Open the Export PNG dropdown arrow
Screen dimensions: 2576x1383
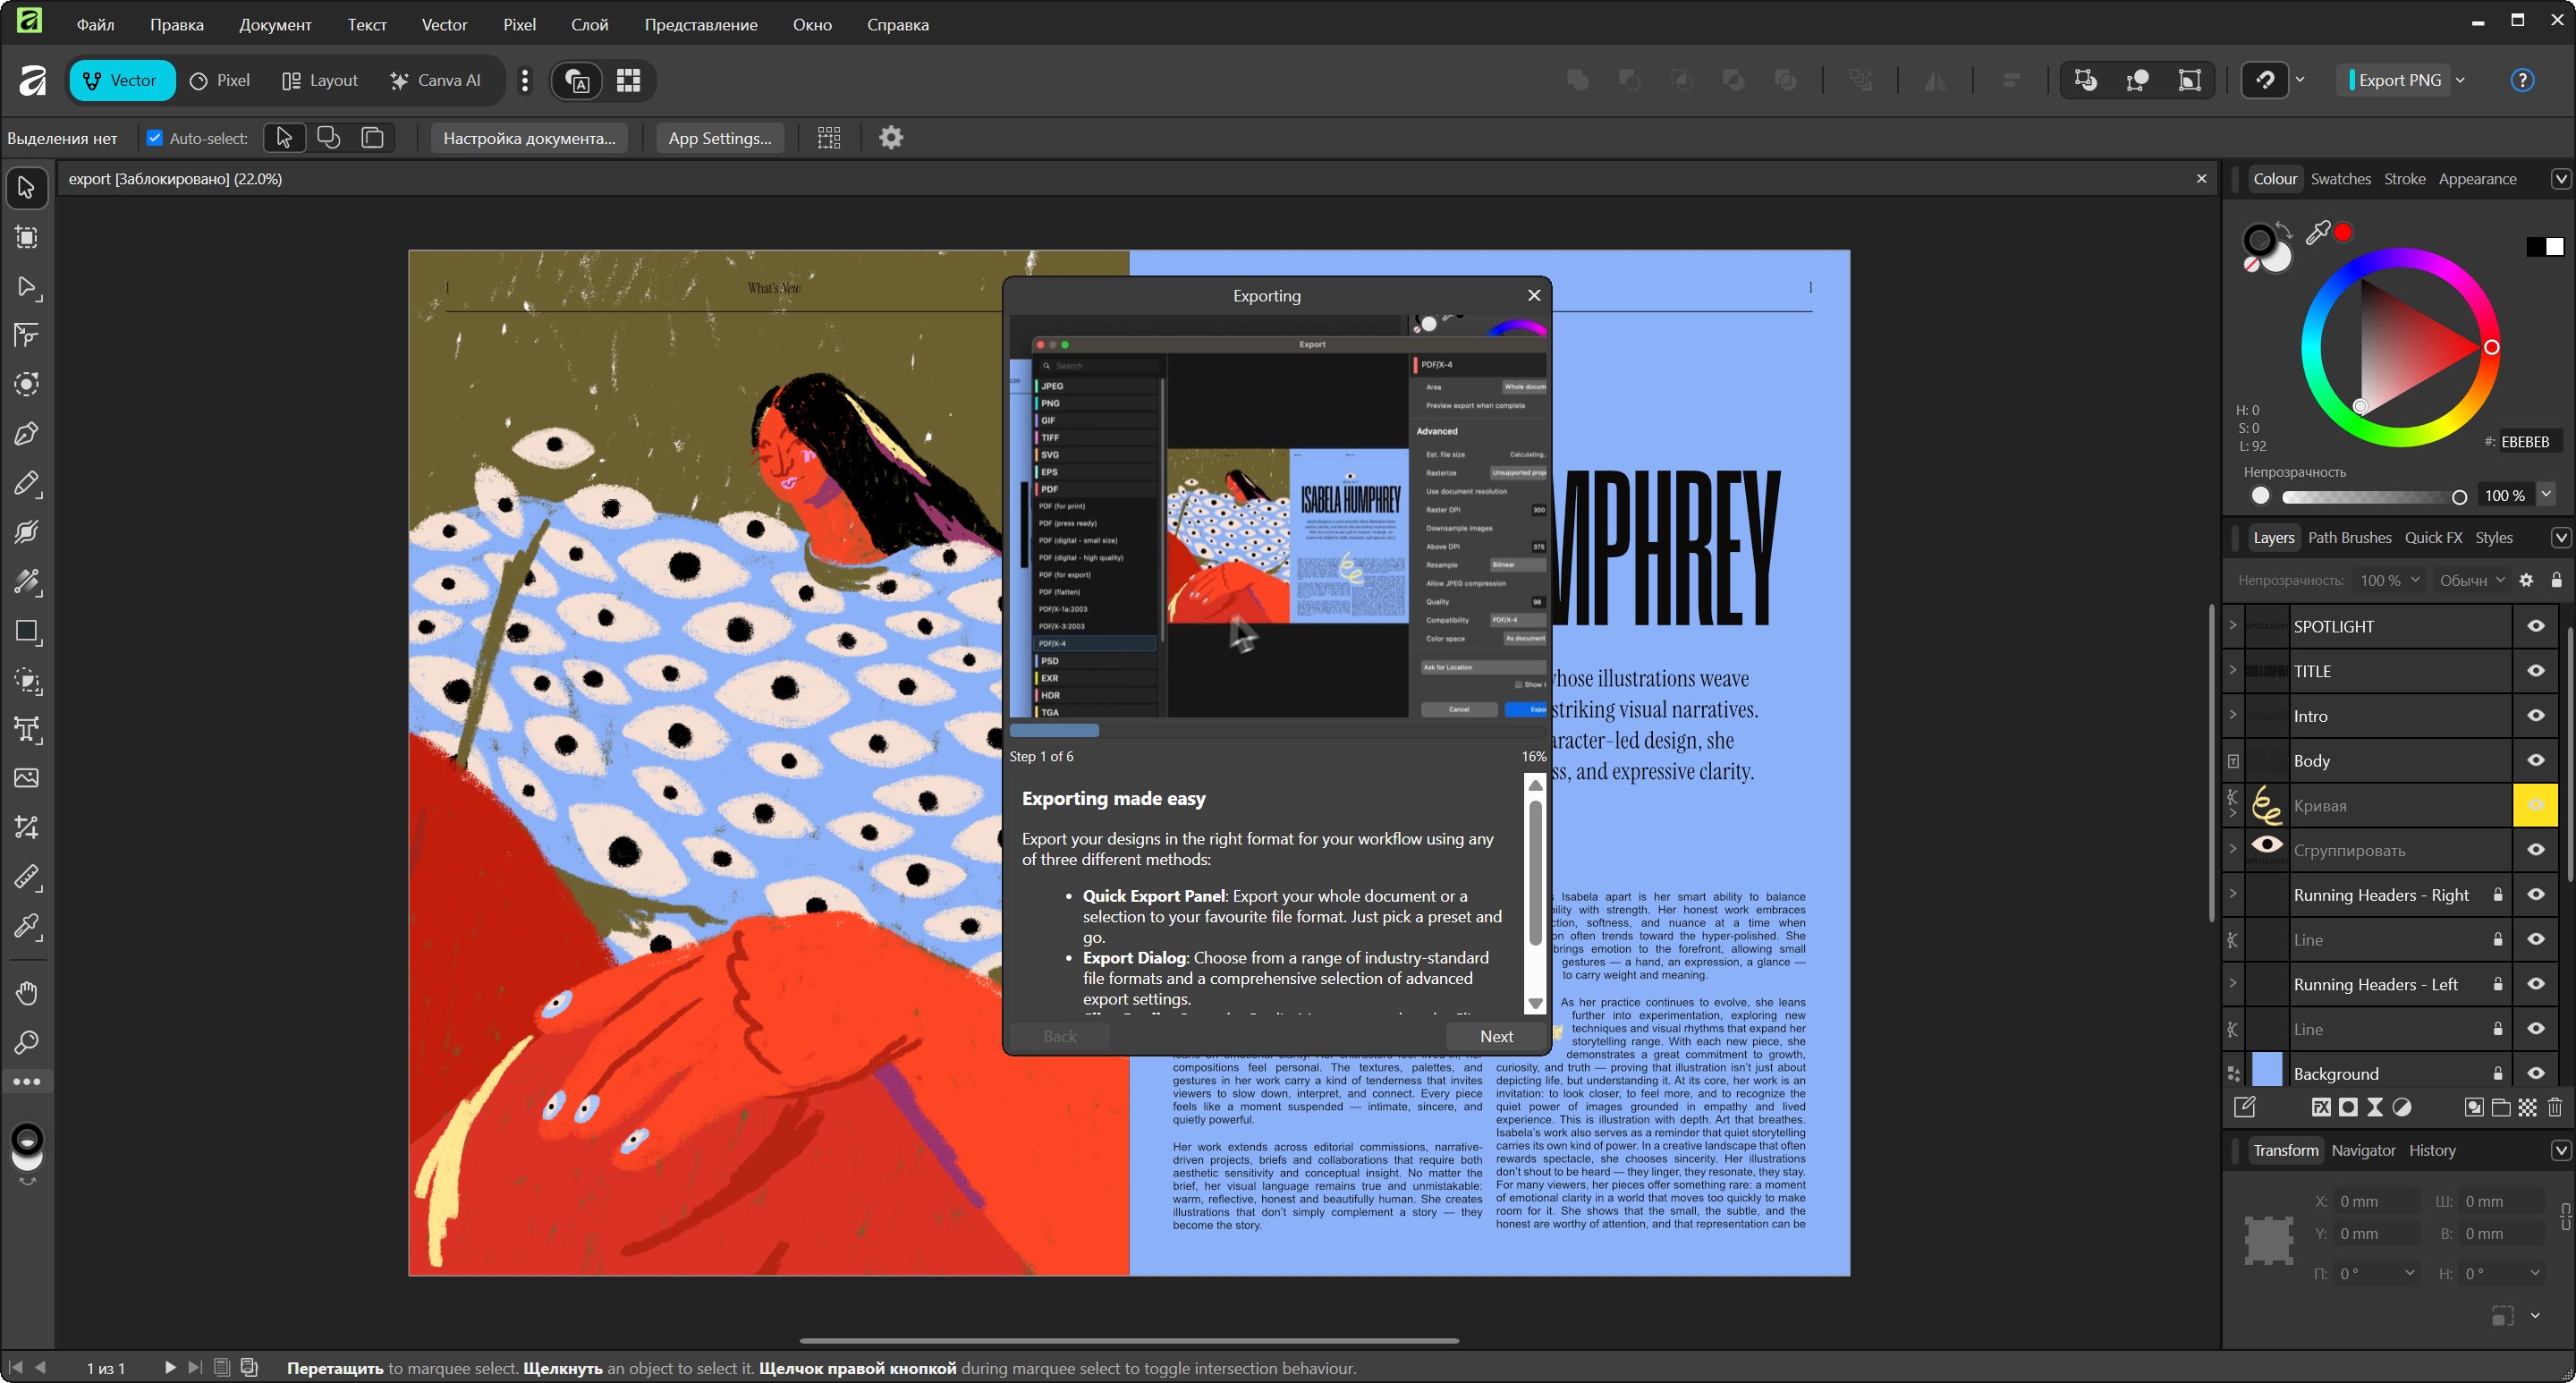point(2460,80)
